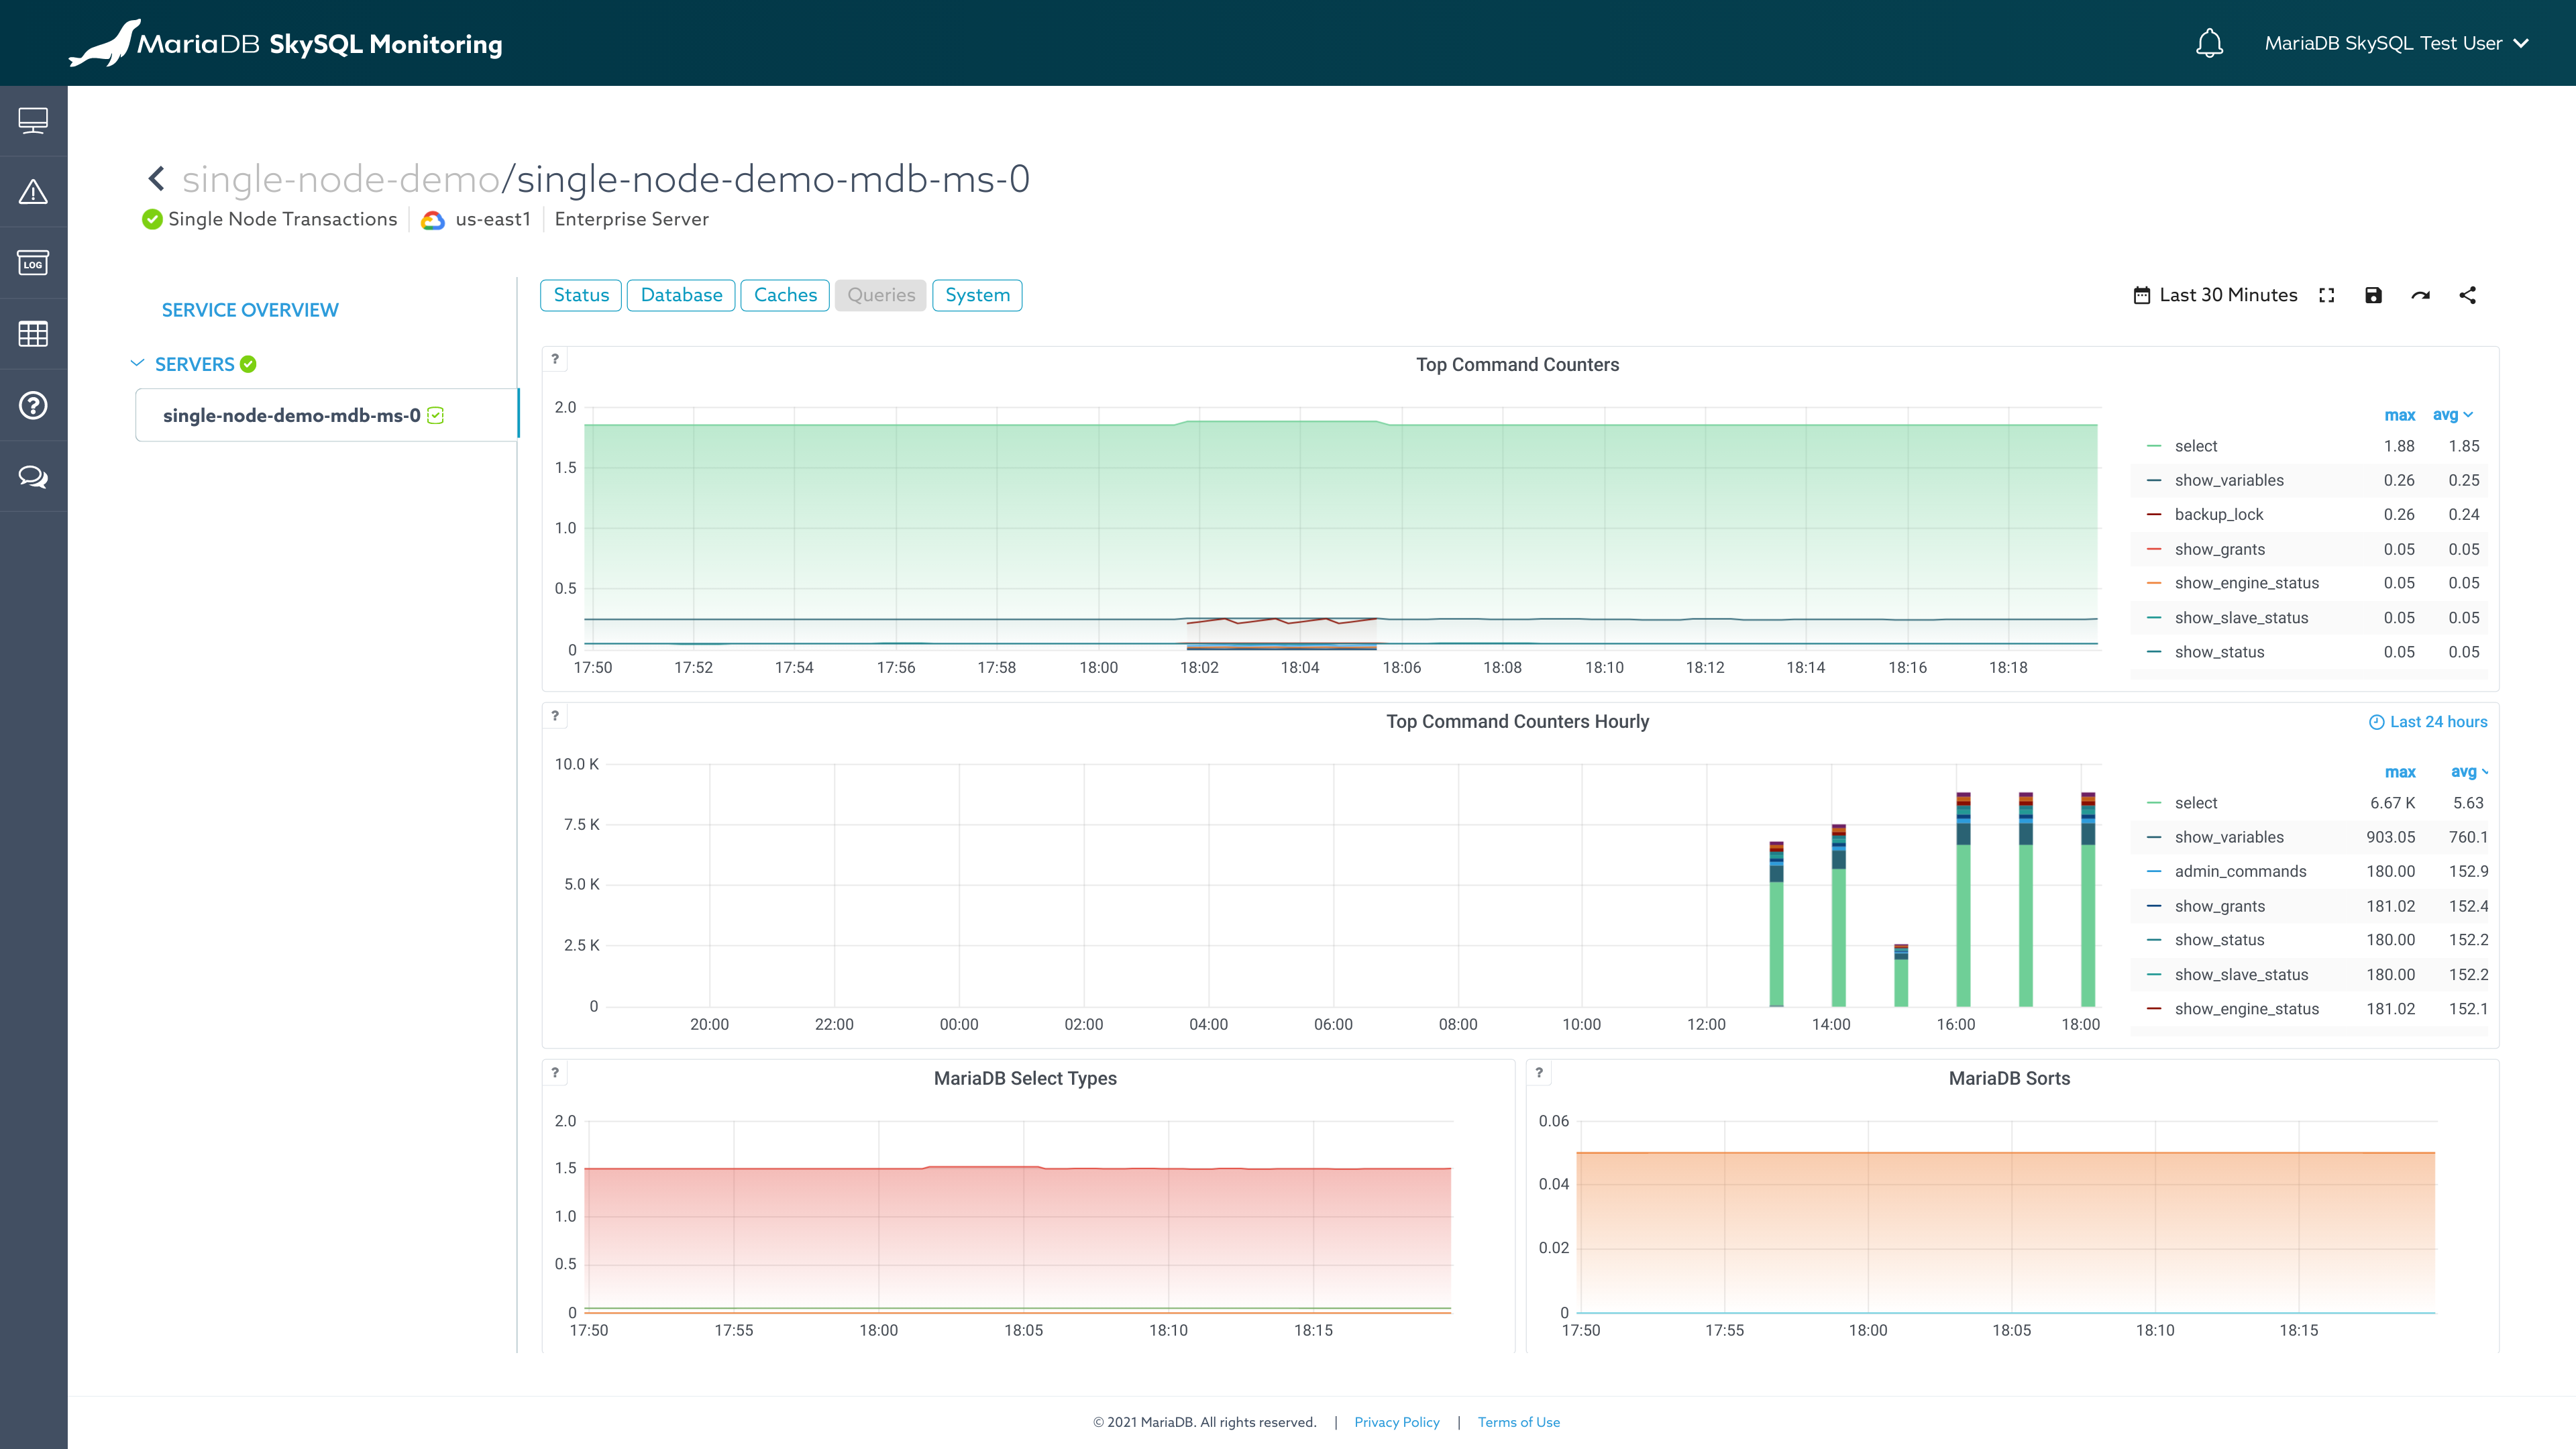Screen dimensions: 2576x1449
Task: Click the Google Cloud icon beside us-east1
Action: 433,220
